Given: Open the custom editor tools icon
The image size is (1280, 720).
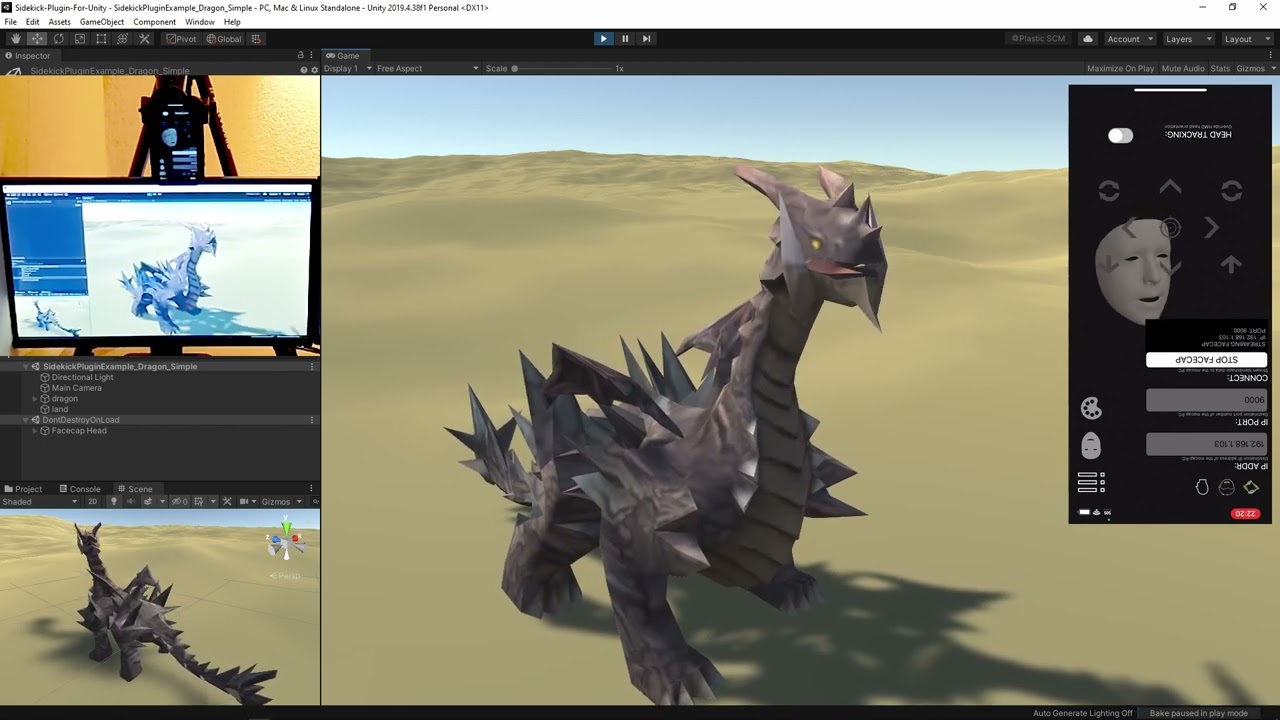Looking at the screenshot, I should 144,39.
